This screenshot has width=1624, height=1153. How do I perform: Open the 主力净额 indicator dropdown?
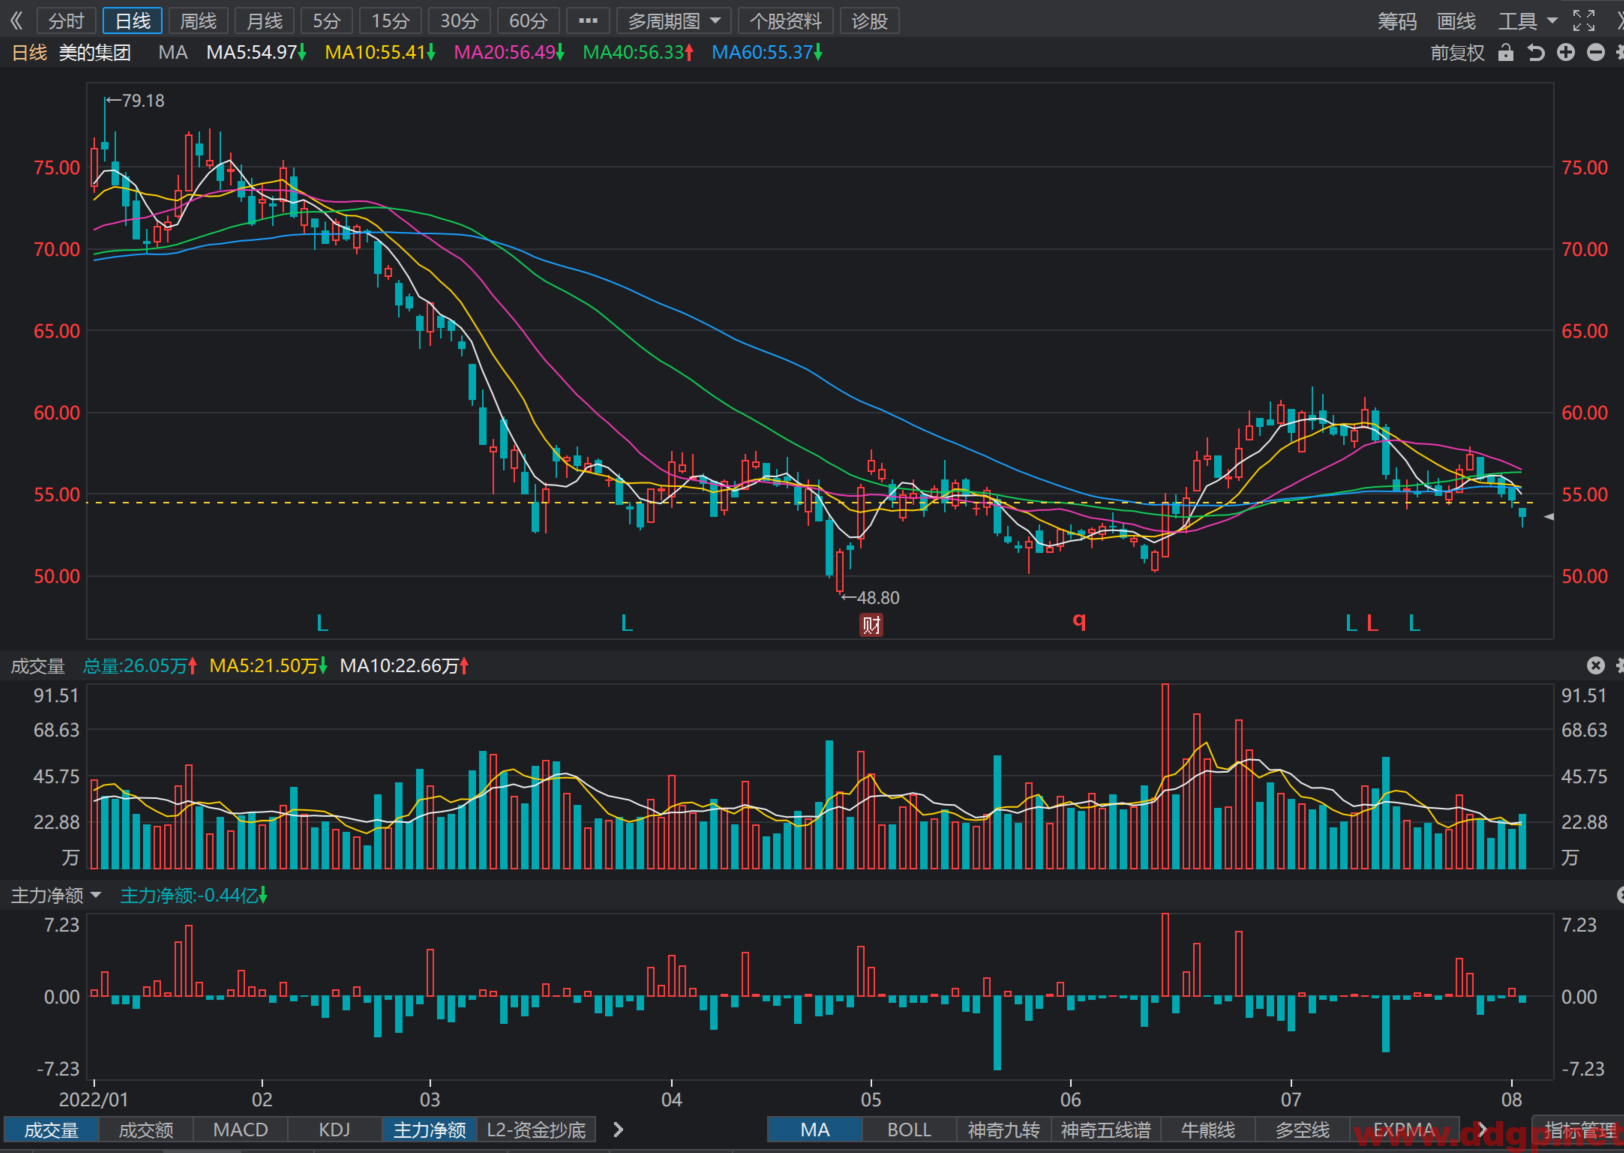coord(56,896)
